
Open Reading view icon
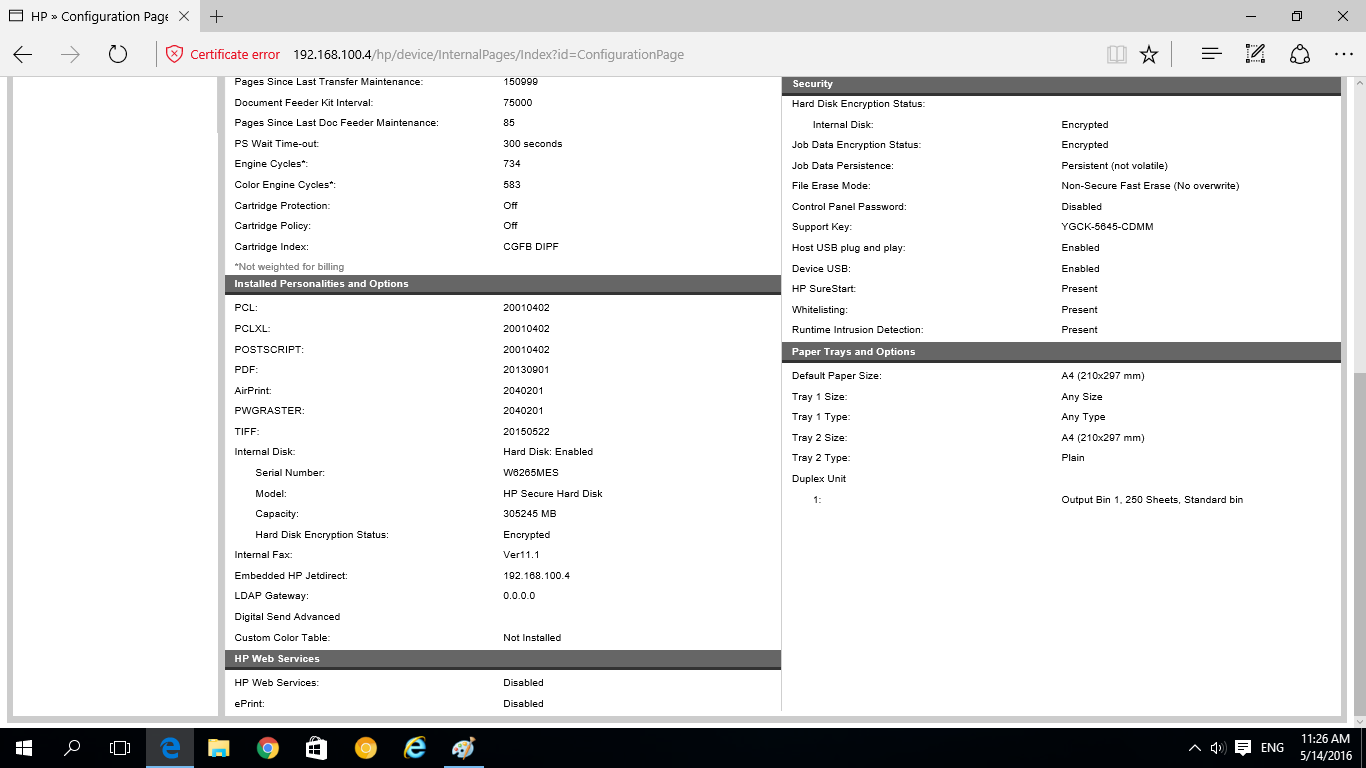pos(1117,55)
